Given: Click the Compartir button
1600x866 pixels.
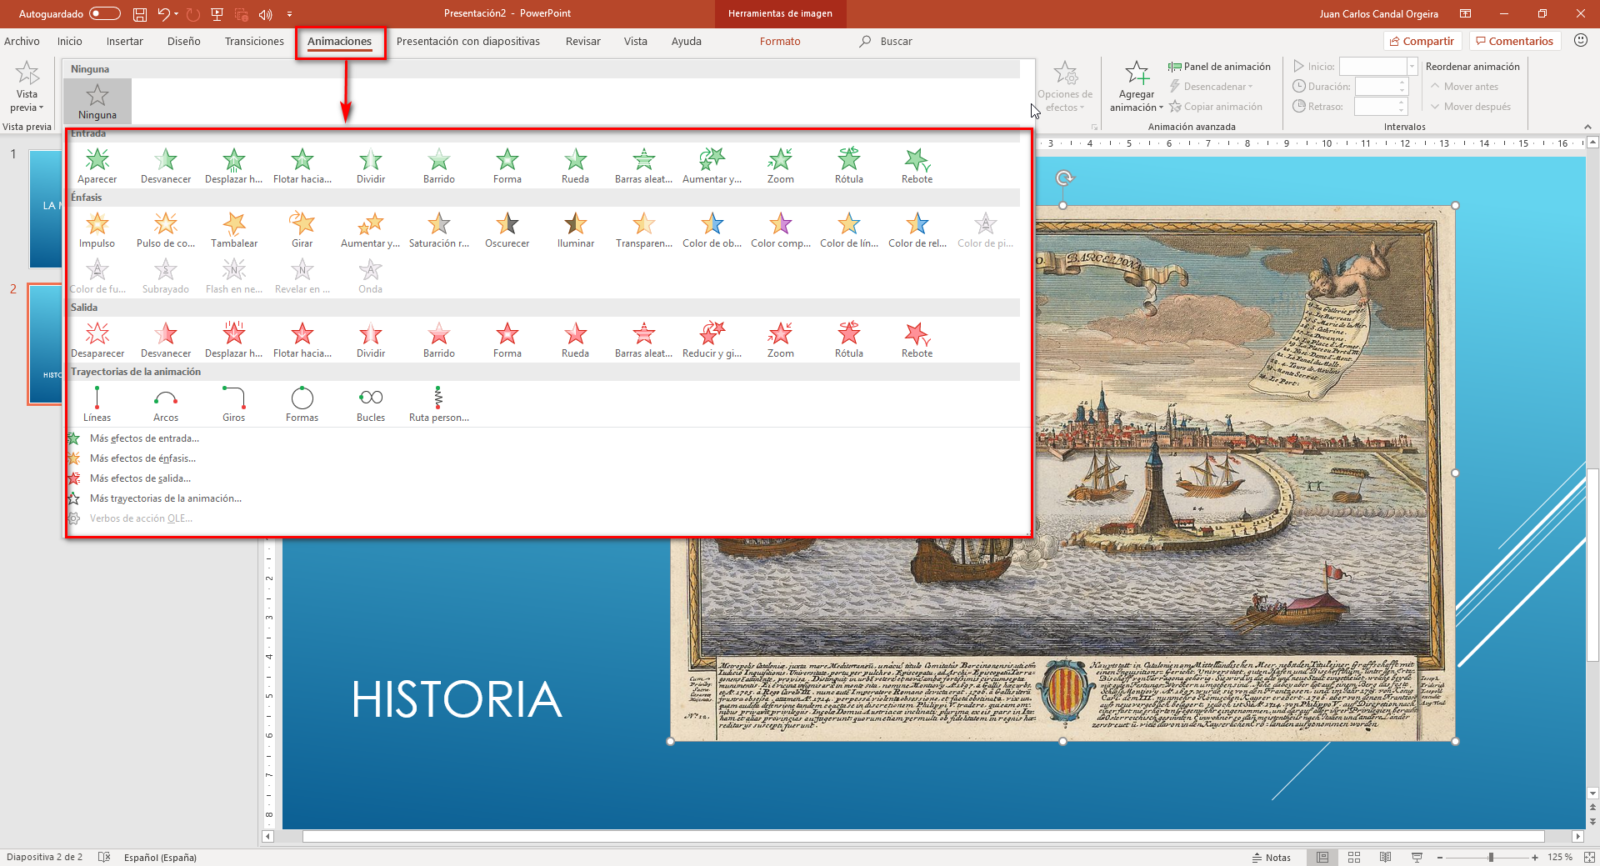Looking at the screenshot, I should click(x=1421, y=41).
